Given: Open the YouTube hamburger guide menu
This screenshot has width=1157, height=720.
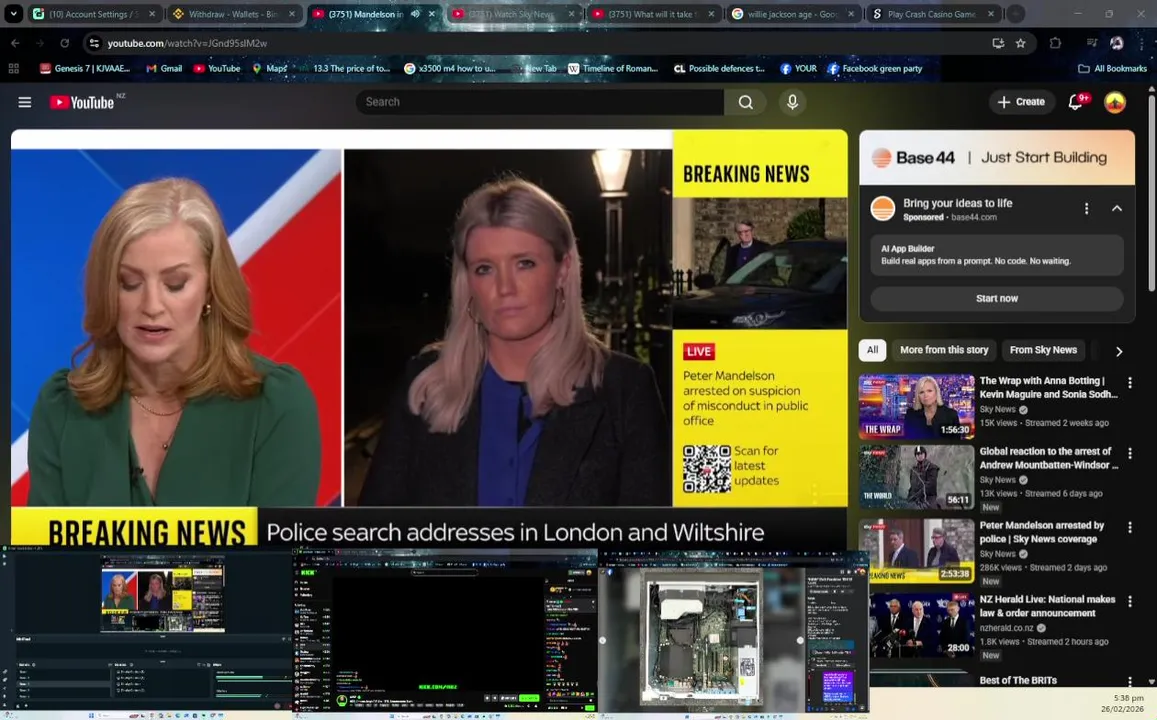Looking at the screenshot, I should (x=24, y=103).
